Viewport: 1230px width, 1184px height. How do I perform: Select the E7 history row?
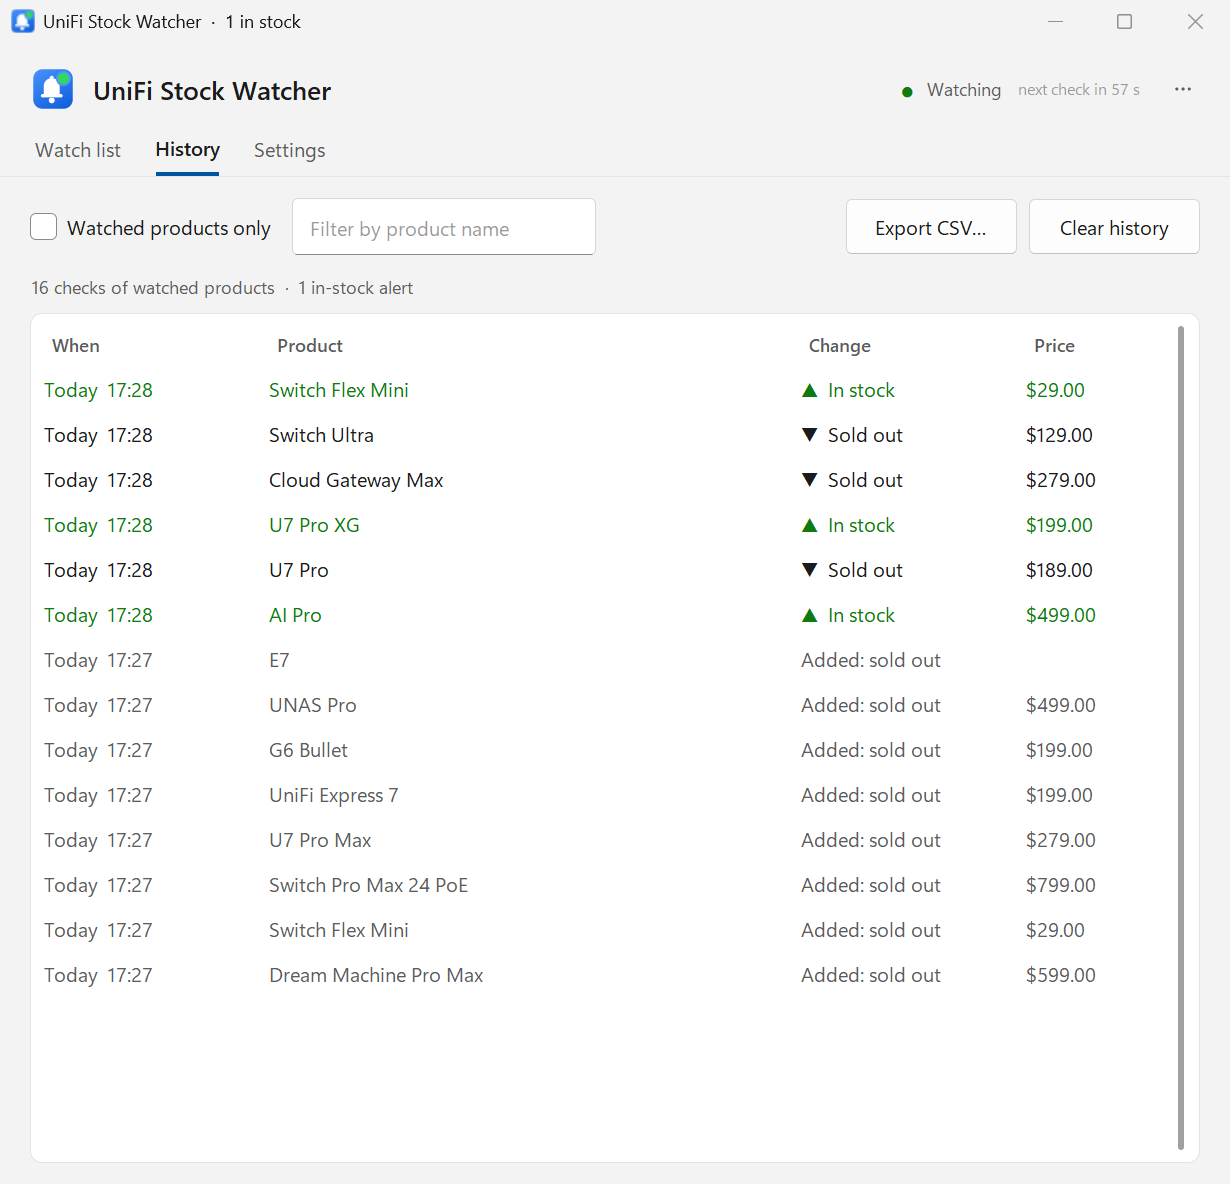pos(603,660)
